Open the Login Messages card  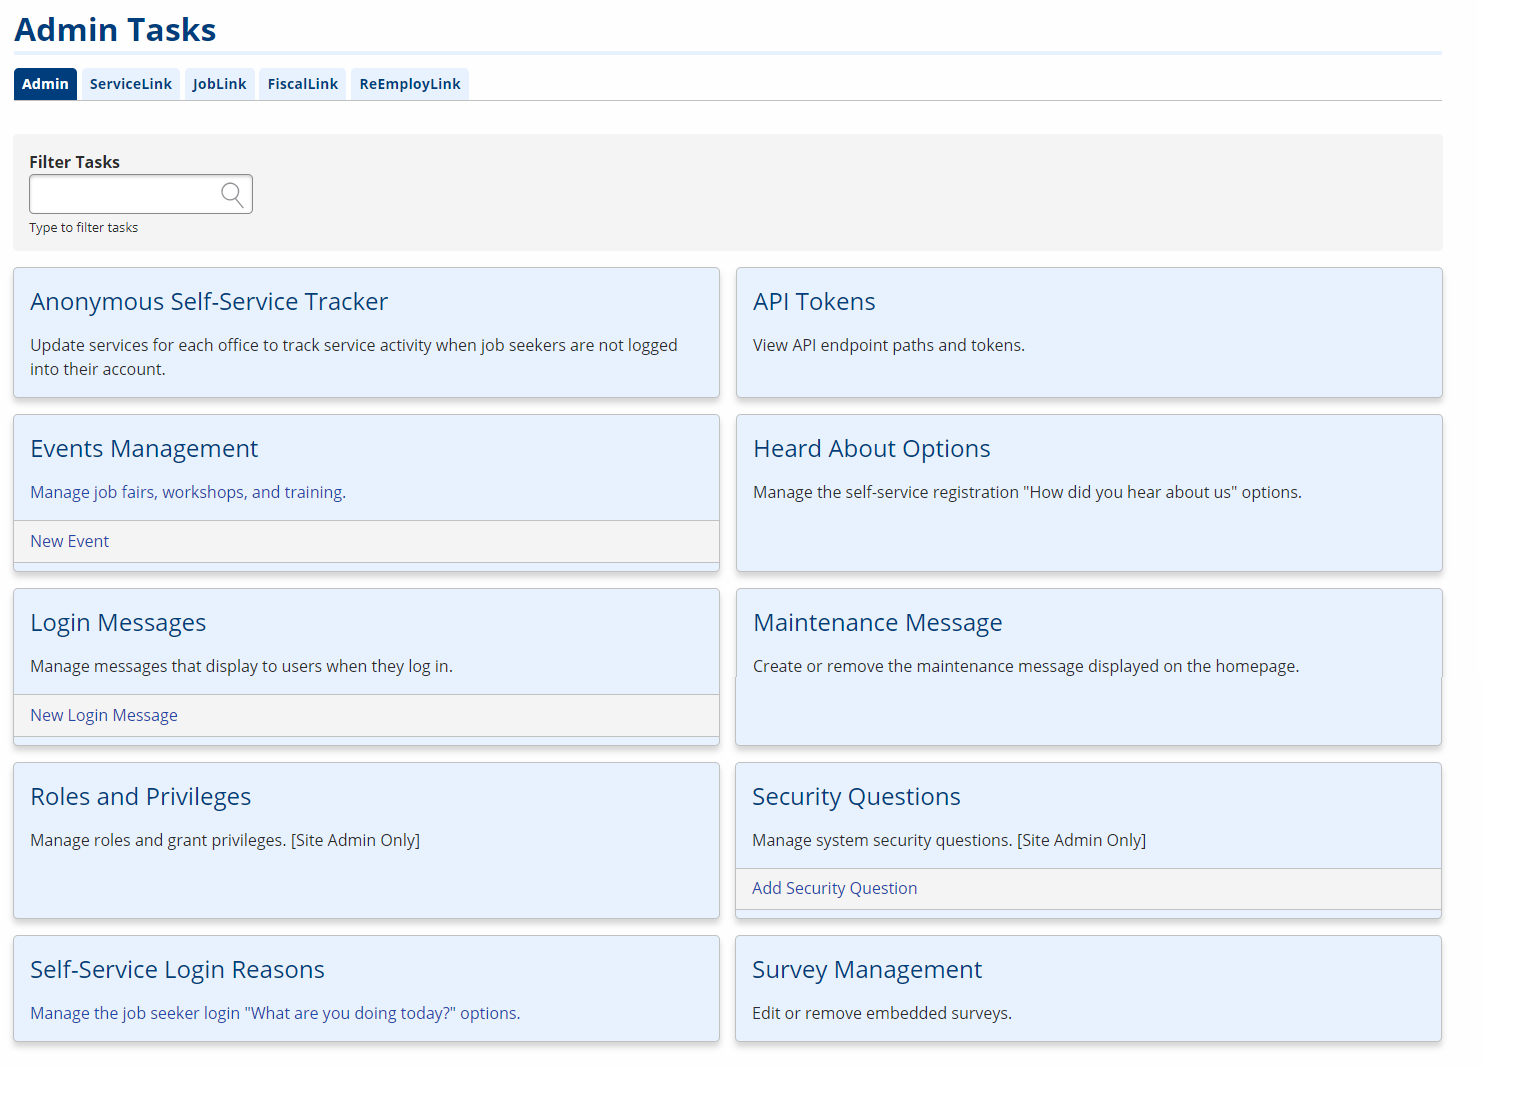118,622
